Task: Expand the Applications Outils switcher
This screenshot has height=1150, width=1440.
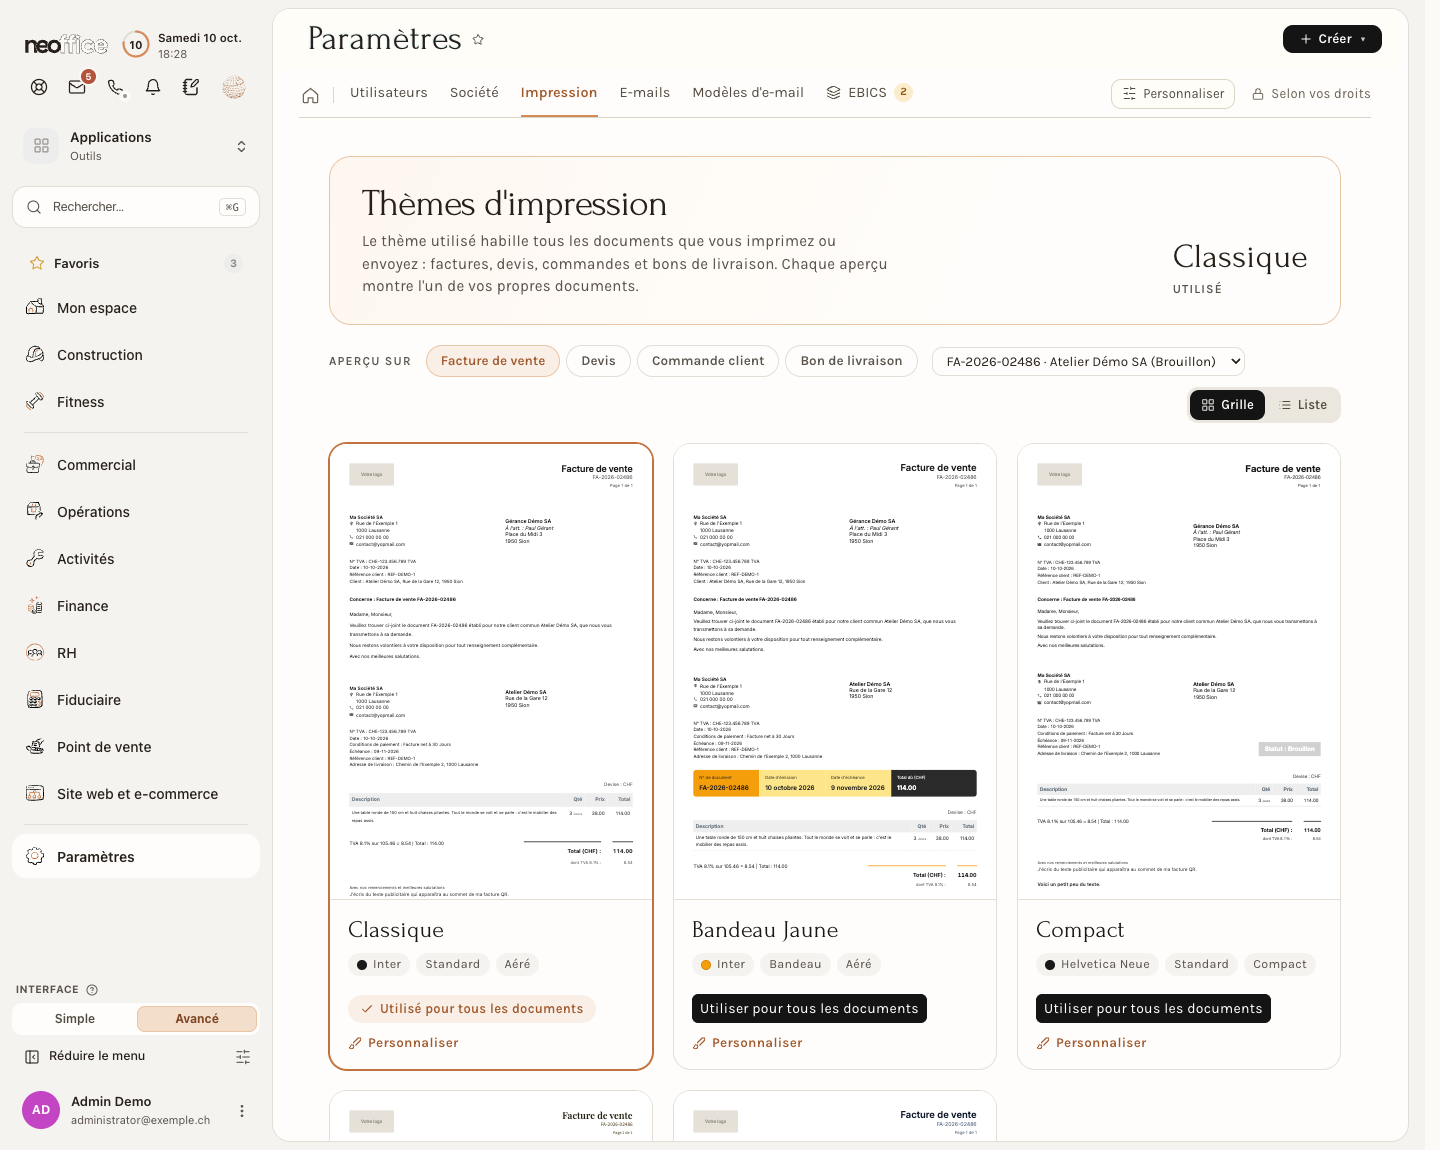Action: [136, 146]
